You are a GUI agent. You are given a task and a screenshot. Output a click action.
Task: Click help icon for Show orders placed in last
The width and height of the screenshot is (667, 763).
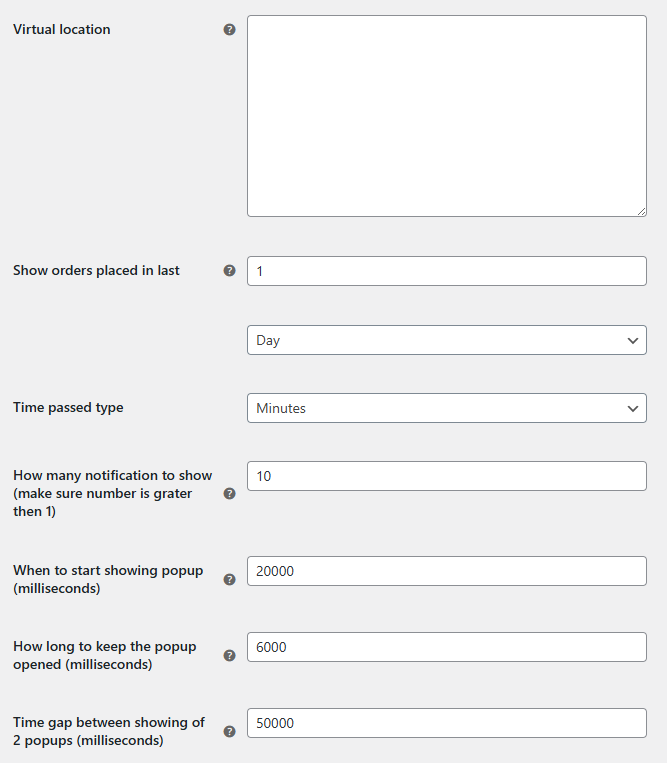(229, 271)
